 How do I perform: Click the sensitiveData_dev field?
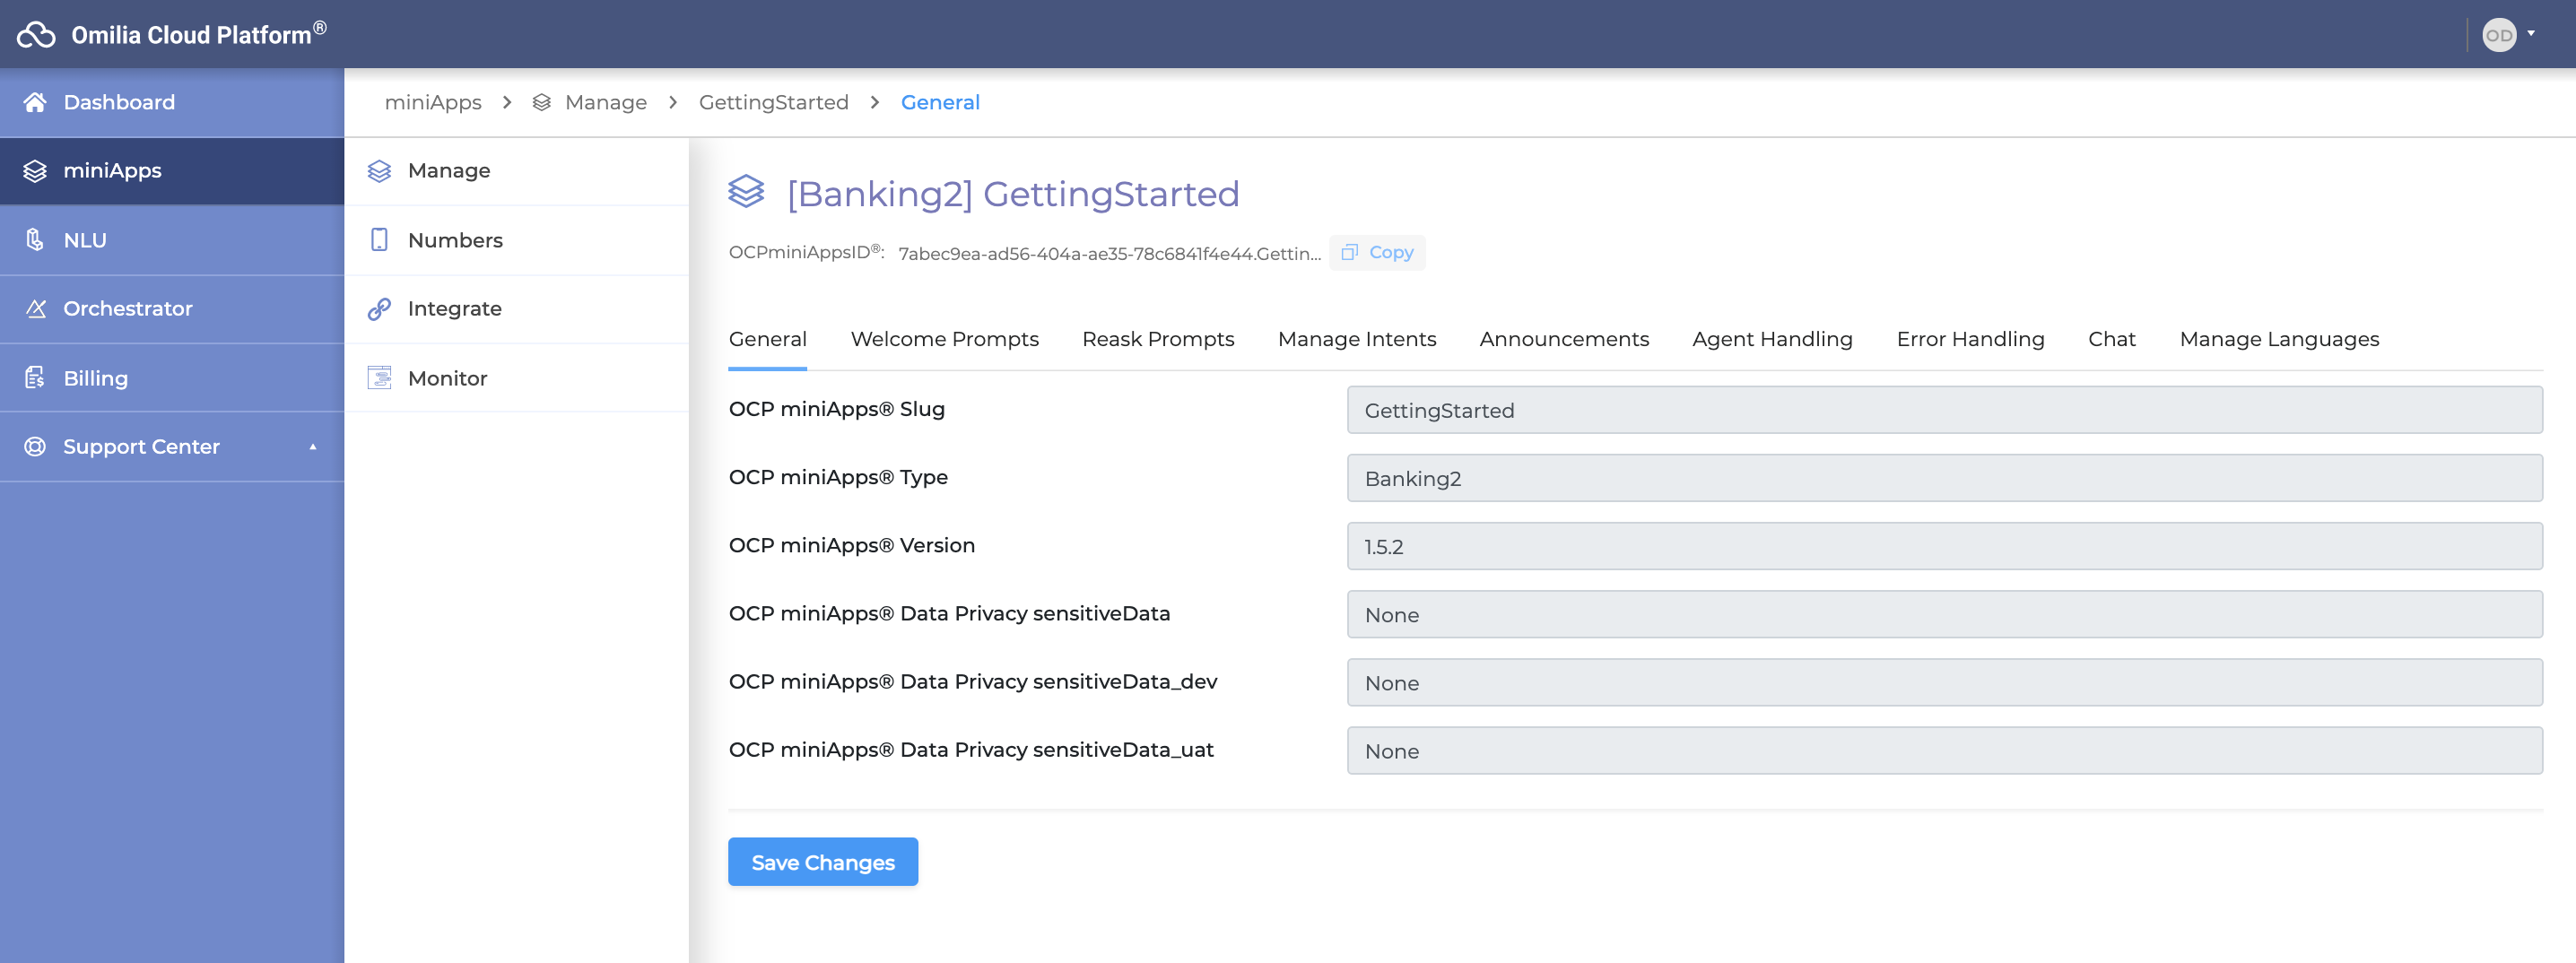click(x=1944, y=682)
